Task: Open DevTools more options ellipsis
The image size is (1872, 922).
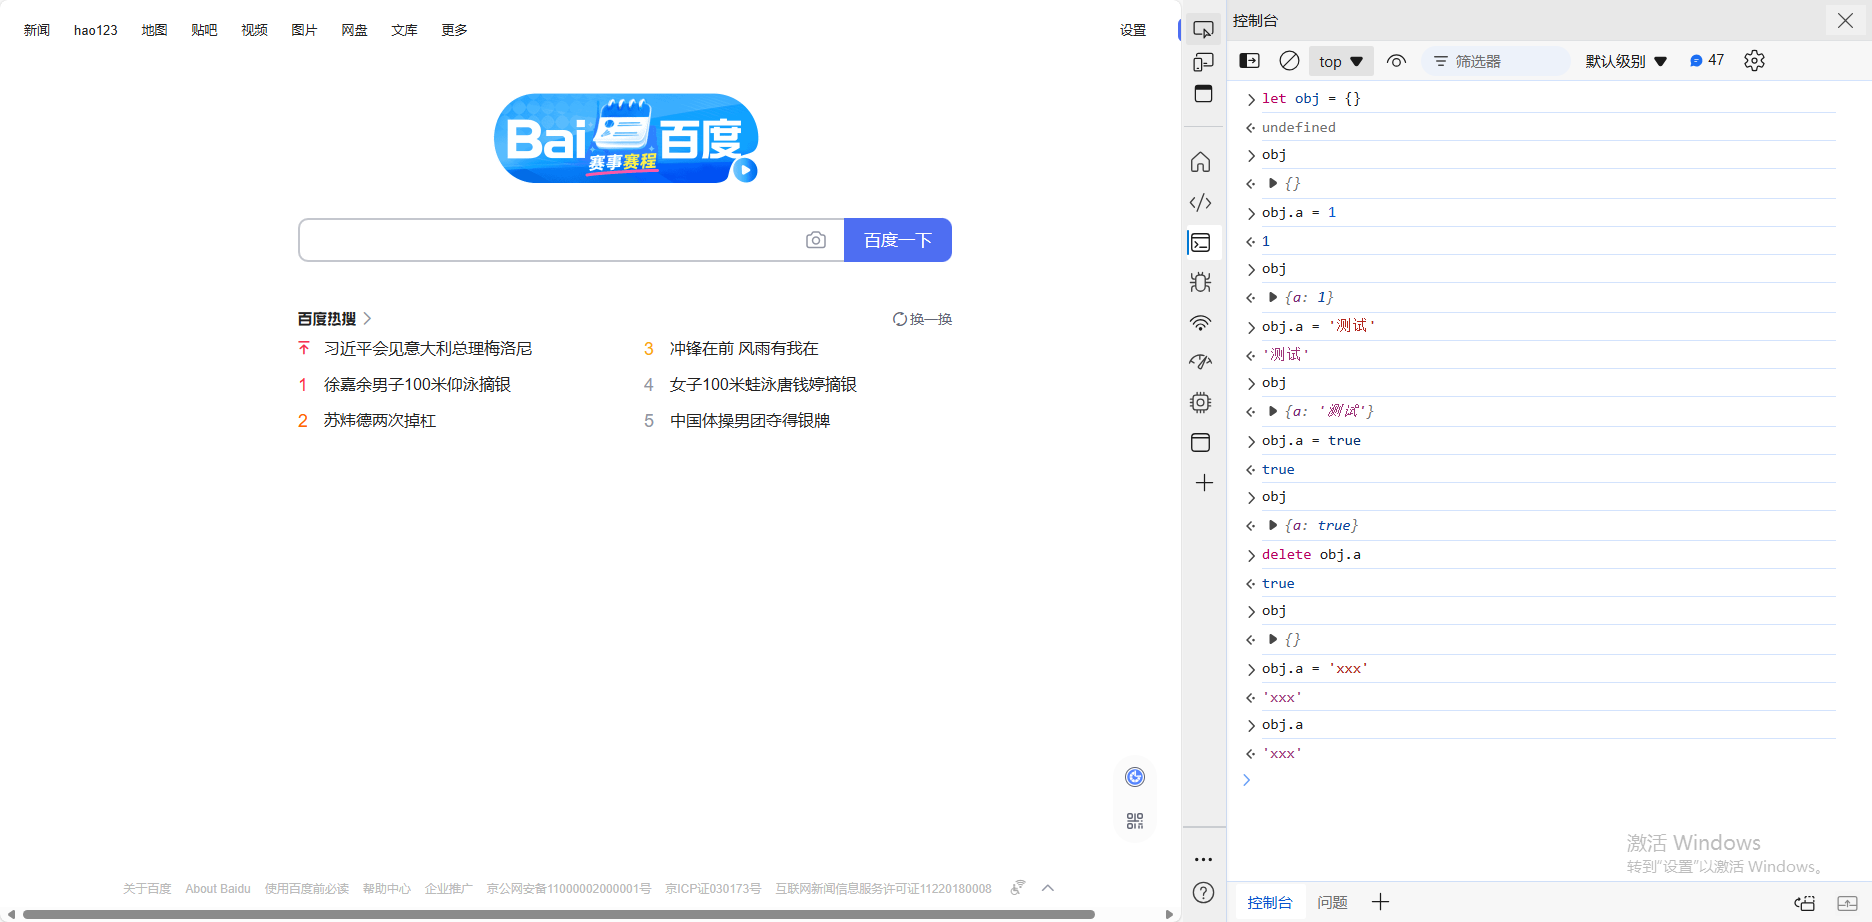Action: point(1203,859)
